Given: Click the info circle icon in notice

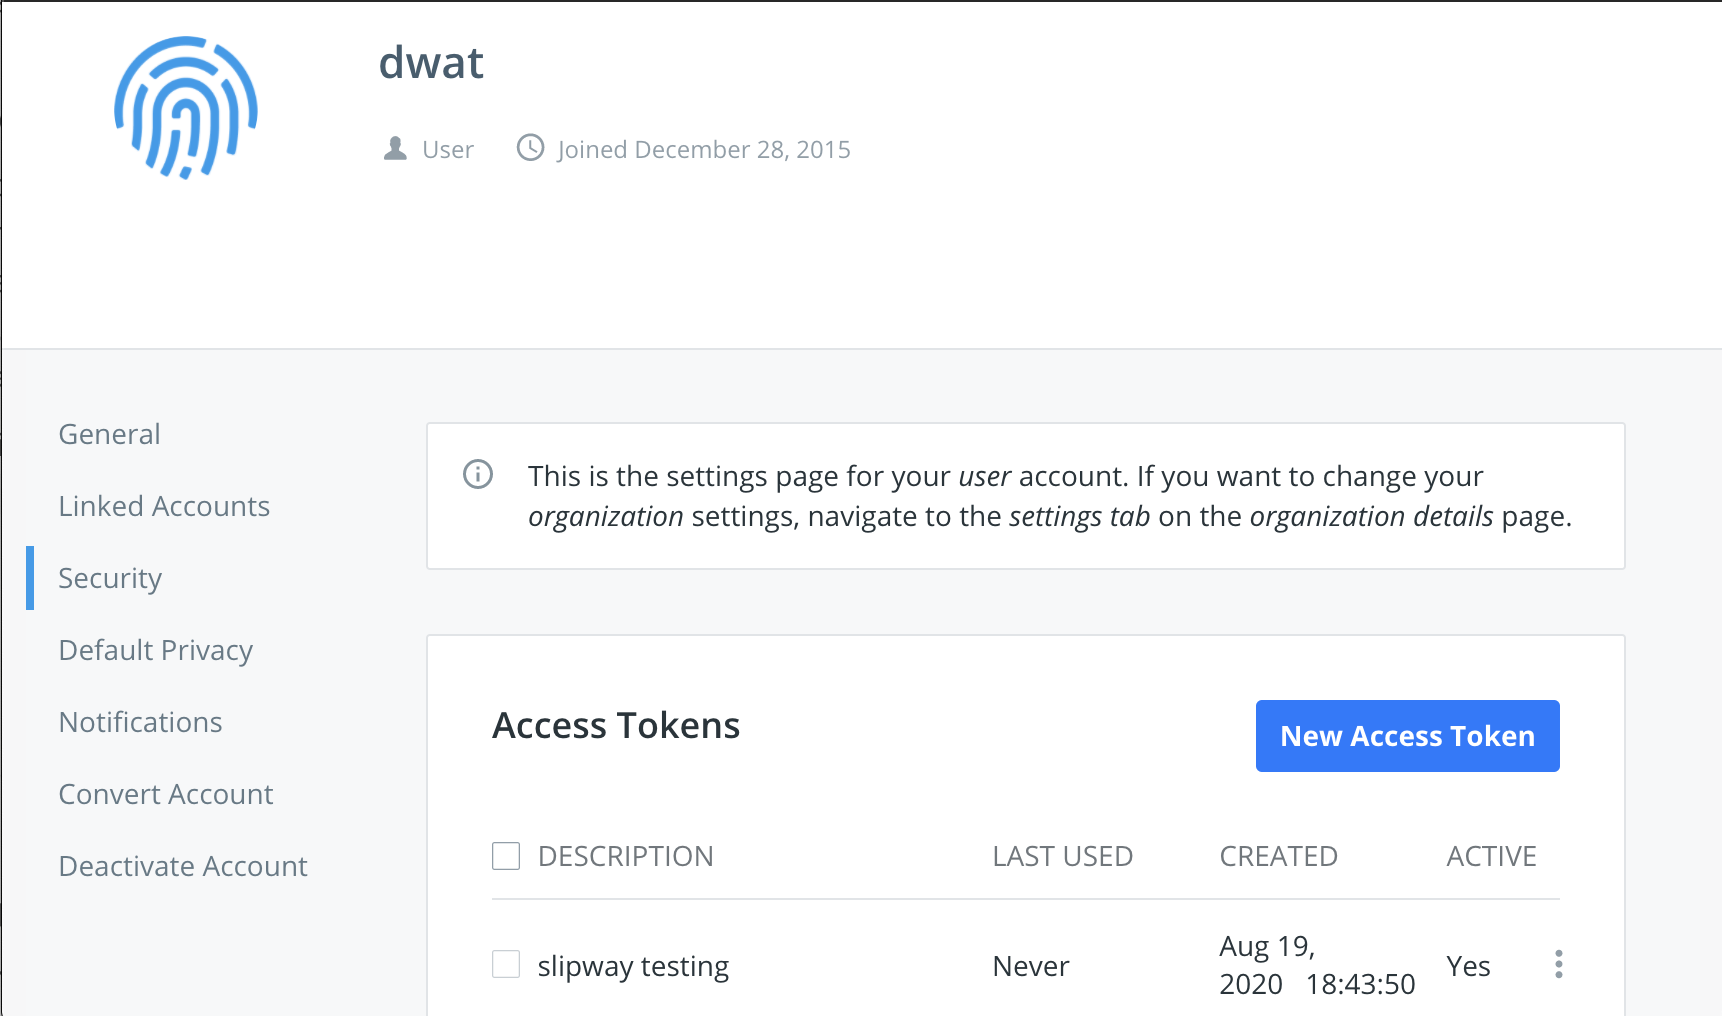Looking at the screenshot, I should [478, 474].
